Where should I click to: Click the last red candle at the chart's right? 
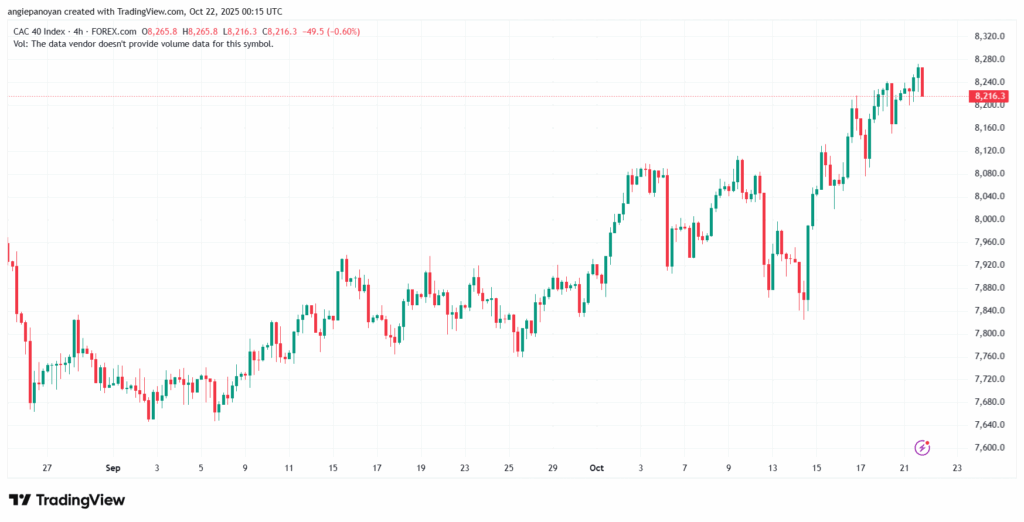921,82
